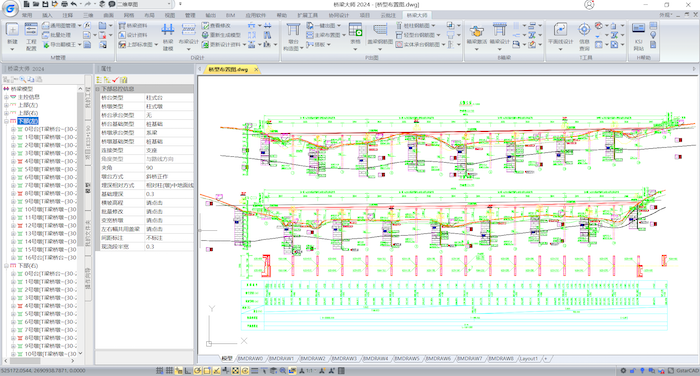Open 工程配置 project configuration

point(31,36)
